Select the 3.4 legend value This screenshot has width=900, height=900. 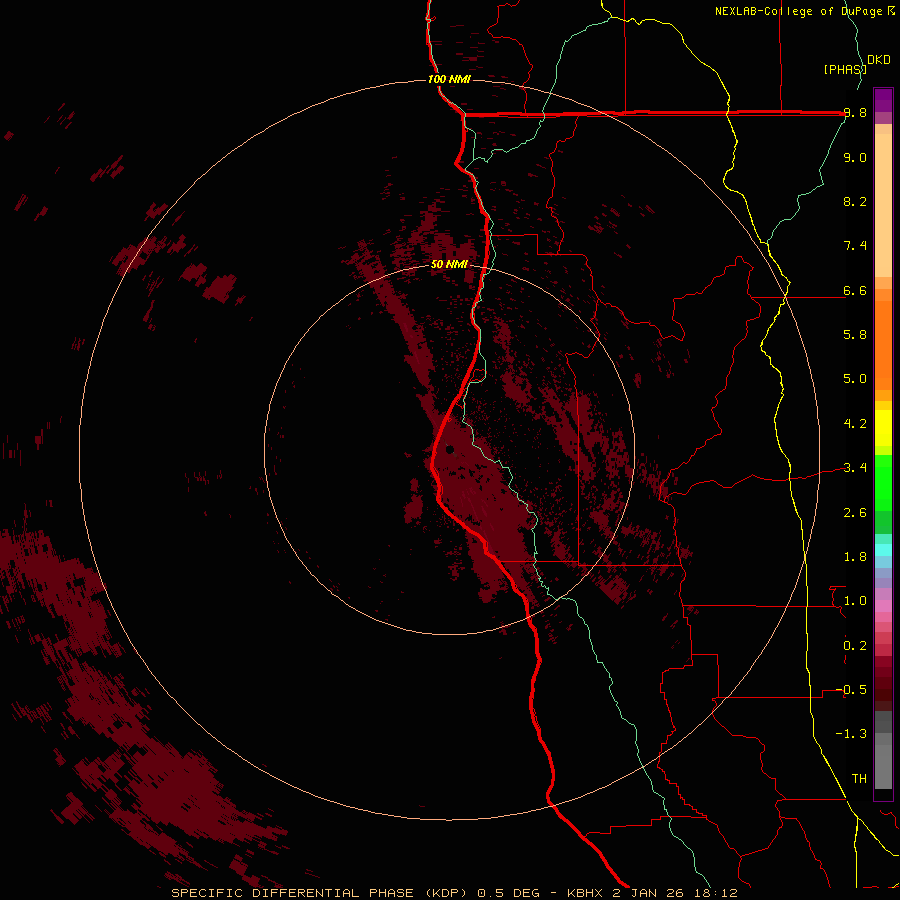click(x=855, y=468)
